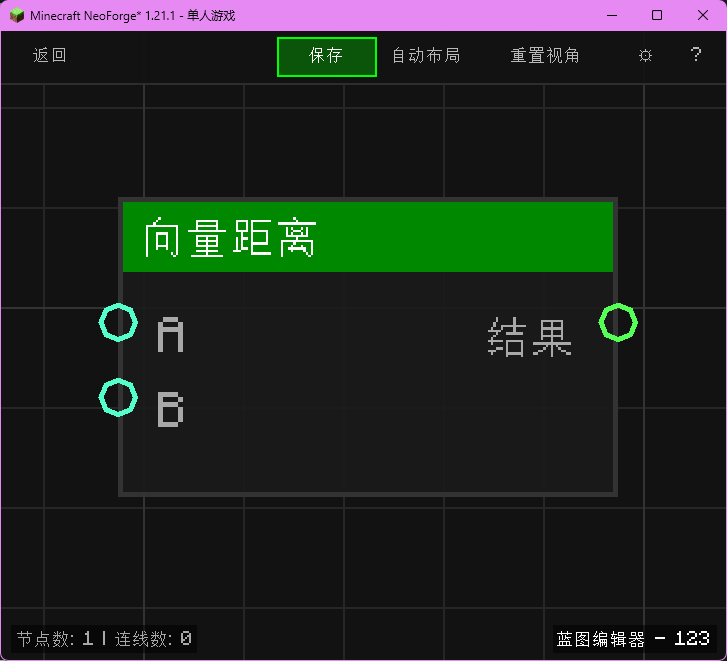Open settings via the sun-shaped icon
Screen dimensions: 727x661
pyautogui.click(x=645, y=56)
